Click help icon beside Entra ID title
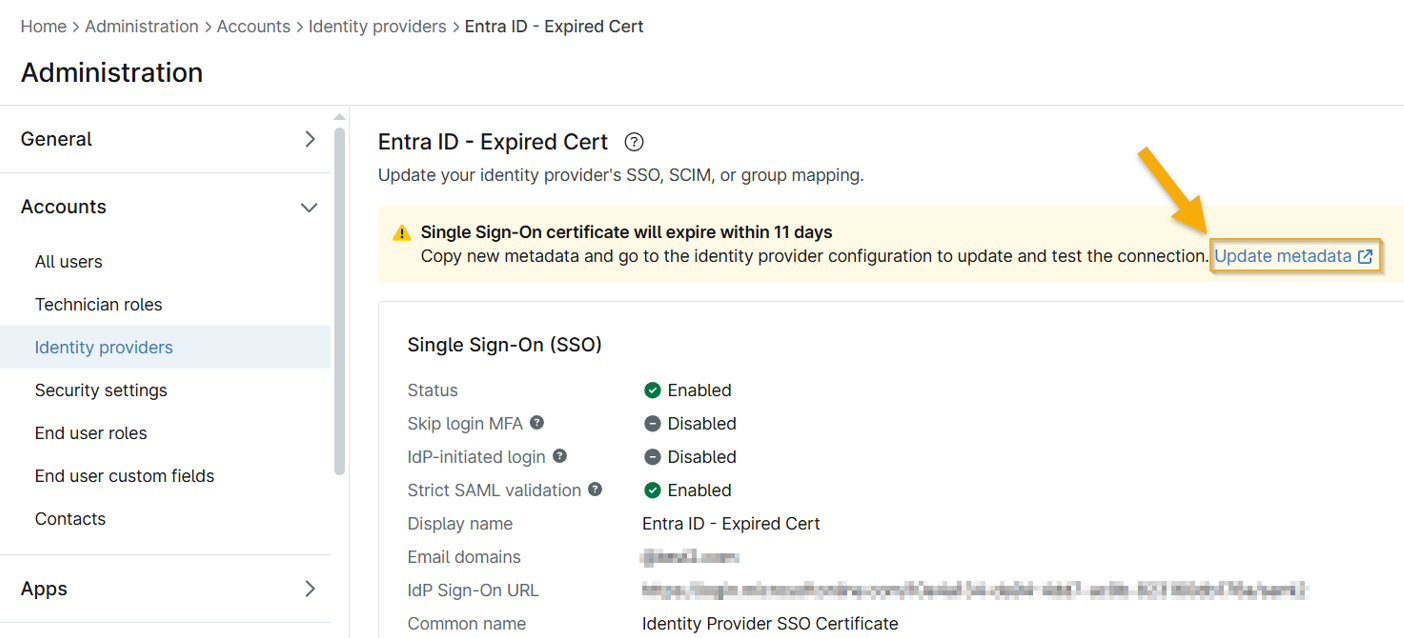The width and height of the screenshot is (1404, 638). click(x=633, y=142)
